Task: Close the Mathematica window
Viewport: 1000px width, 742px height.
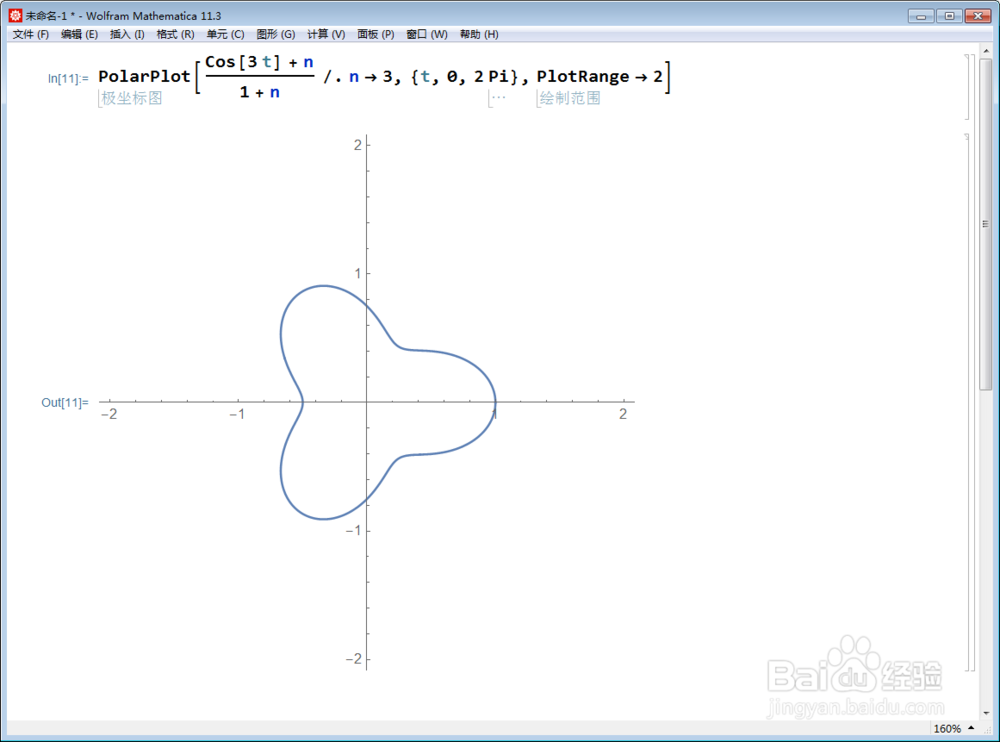Action: click(978, 16)
